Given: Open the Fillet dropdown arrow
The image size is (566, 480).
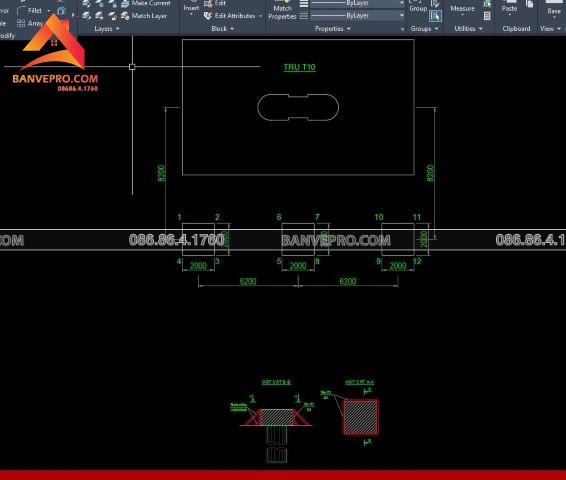Looking at the screenshot, I should [49, 10].
